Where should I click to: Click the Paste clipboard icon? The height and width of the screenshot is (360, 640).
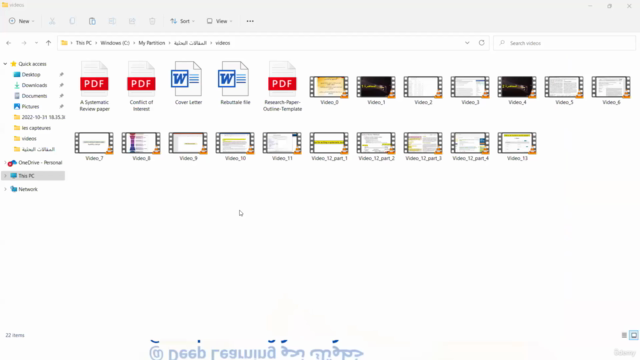(92, 21)
